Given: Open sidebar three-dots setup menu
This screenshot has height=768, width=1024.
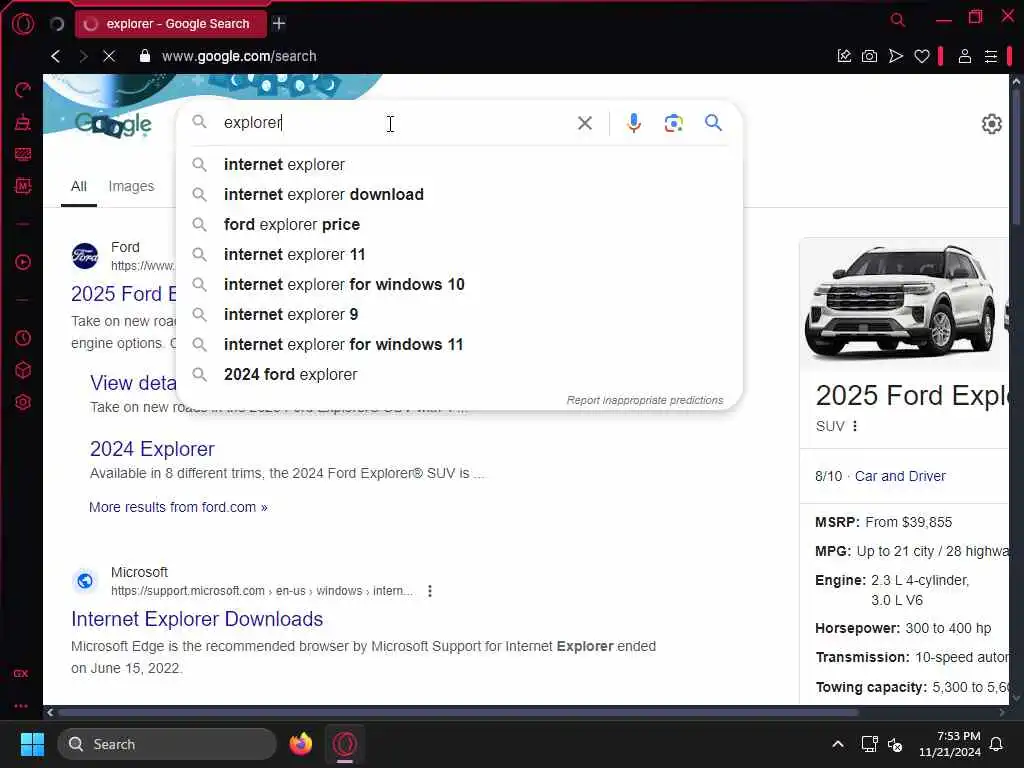Looking at the screenshot, I should point(21,705).
